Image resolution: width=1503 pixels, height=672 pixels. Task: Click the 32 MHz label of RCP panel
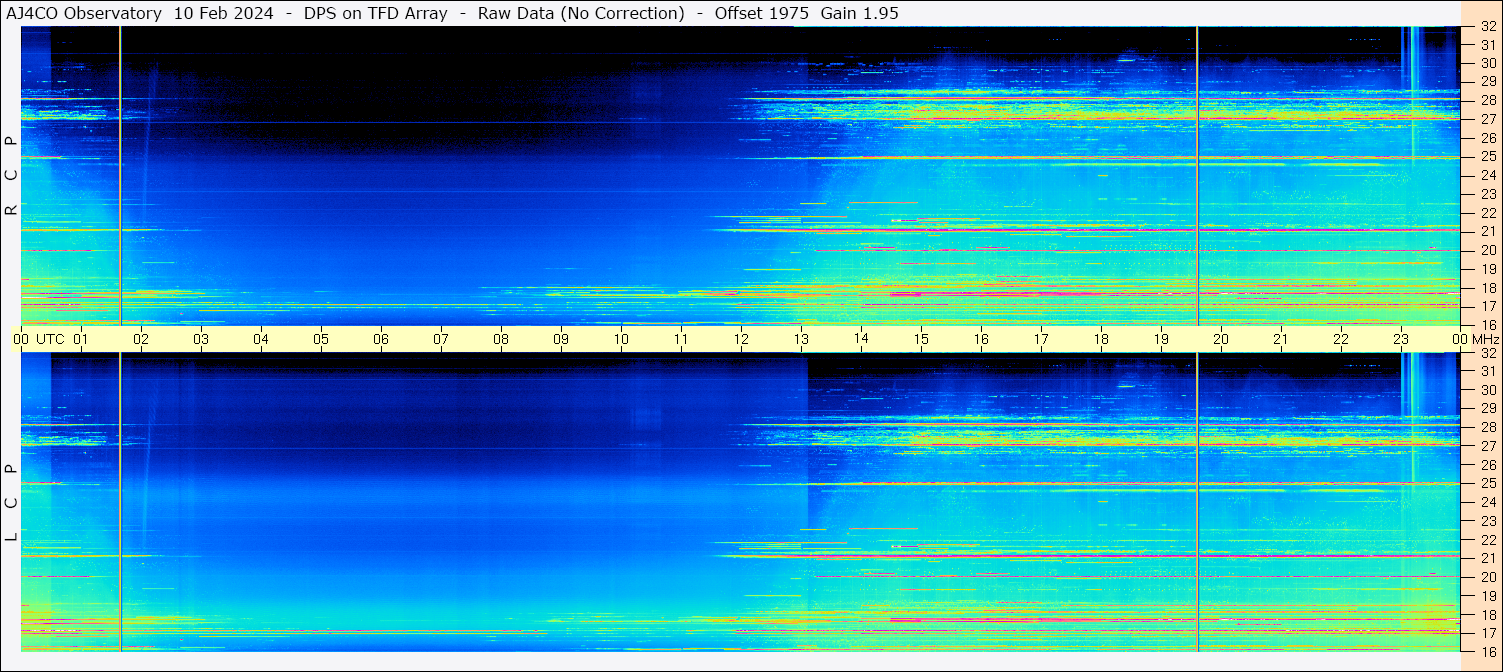[x=1488, y=27]
